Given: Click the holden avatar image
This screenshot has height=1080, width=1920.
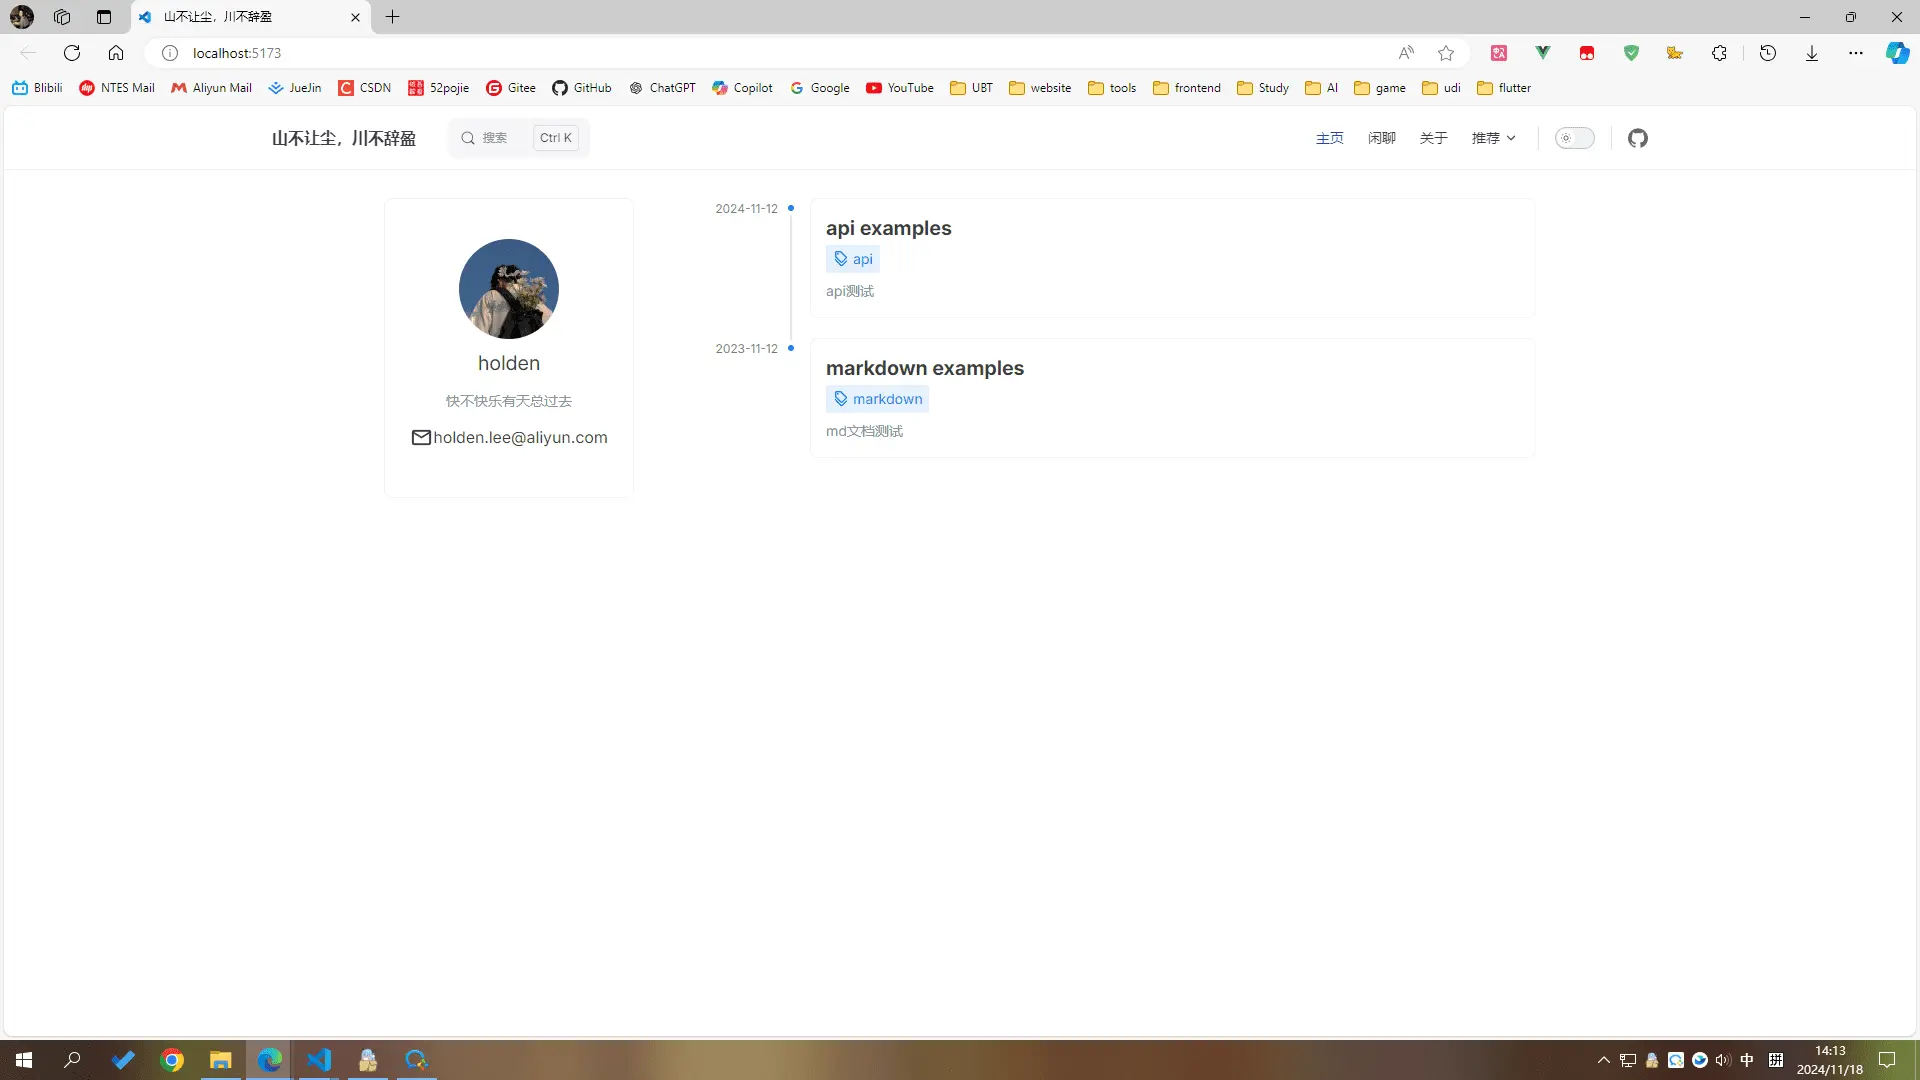Looking at the screenshot, I should click(508, 289).
